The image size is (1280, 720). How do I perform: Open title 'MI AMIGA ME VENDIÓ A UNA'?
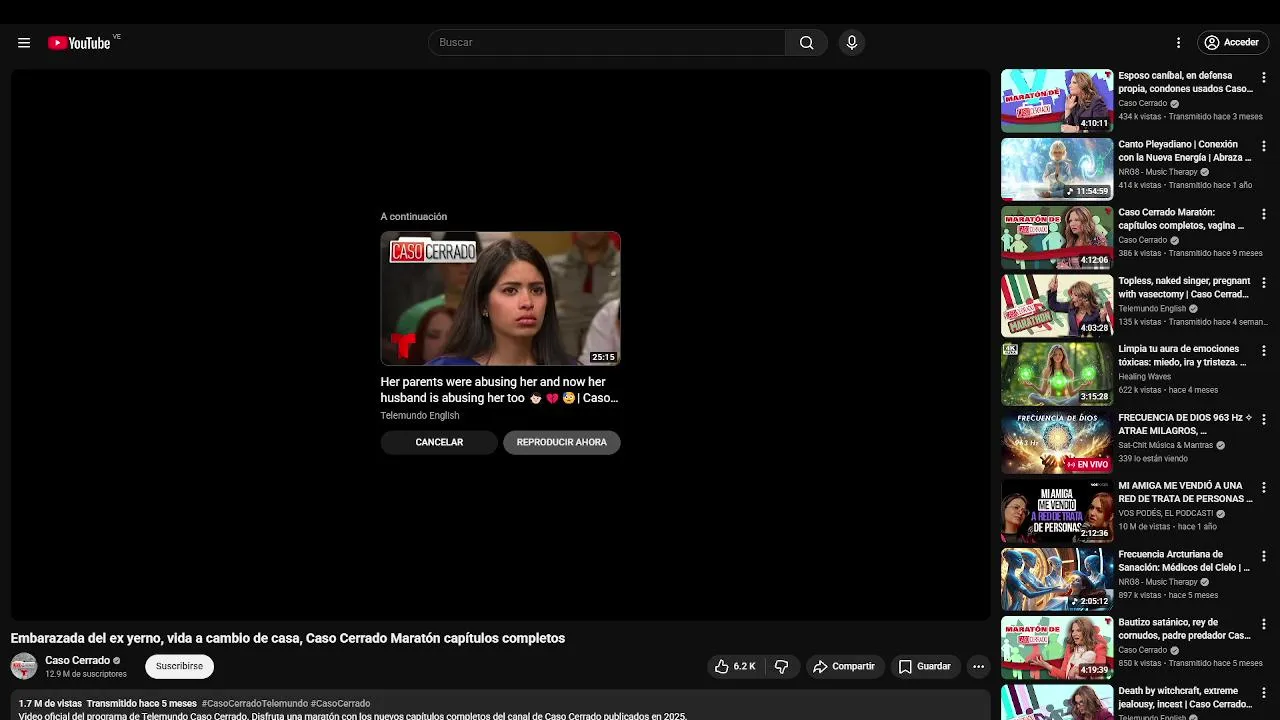click(x=1185, y=492)
